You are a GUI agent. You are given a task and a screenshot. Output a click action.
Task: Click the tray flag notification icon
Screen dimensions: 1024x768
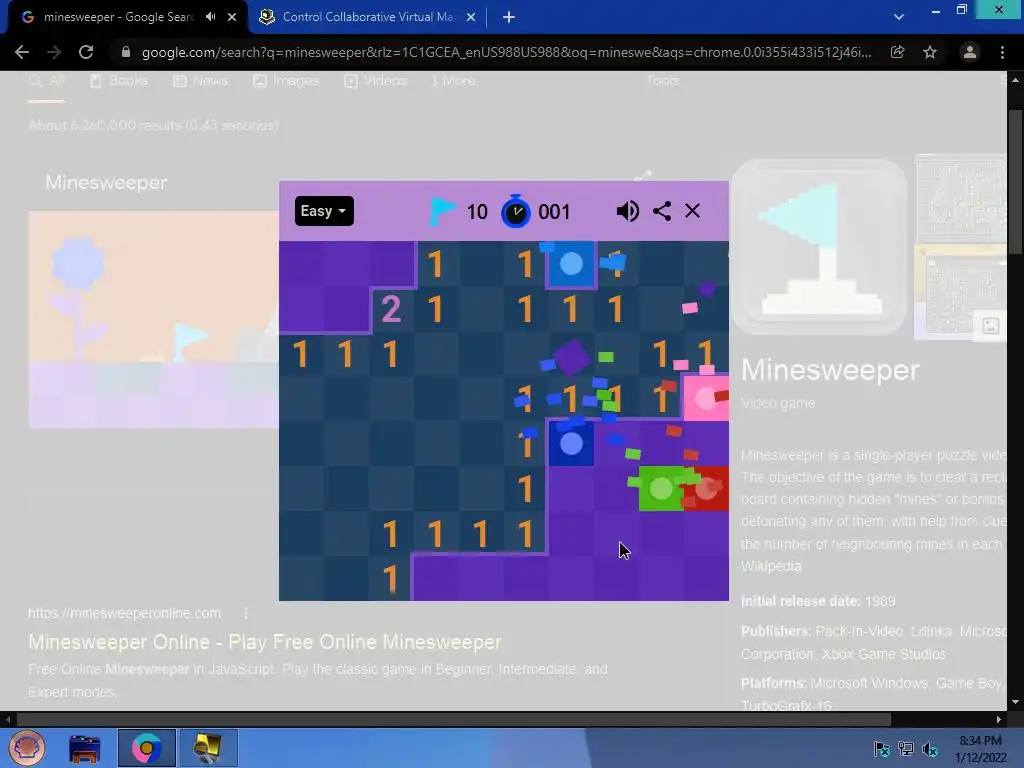pyautogui.click(x=882, y=748)
